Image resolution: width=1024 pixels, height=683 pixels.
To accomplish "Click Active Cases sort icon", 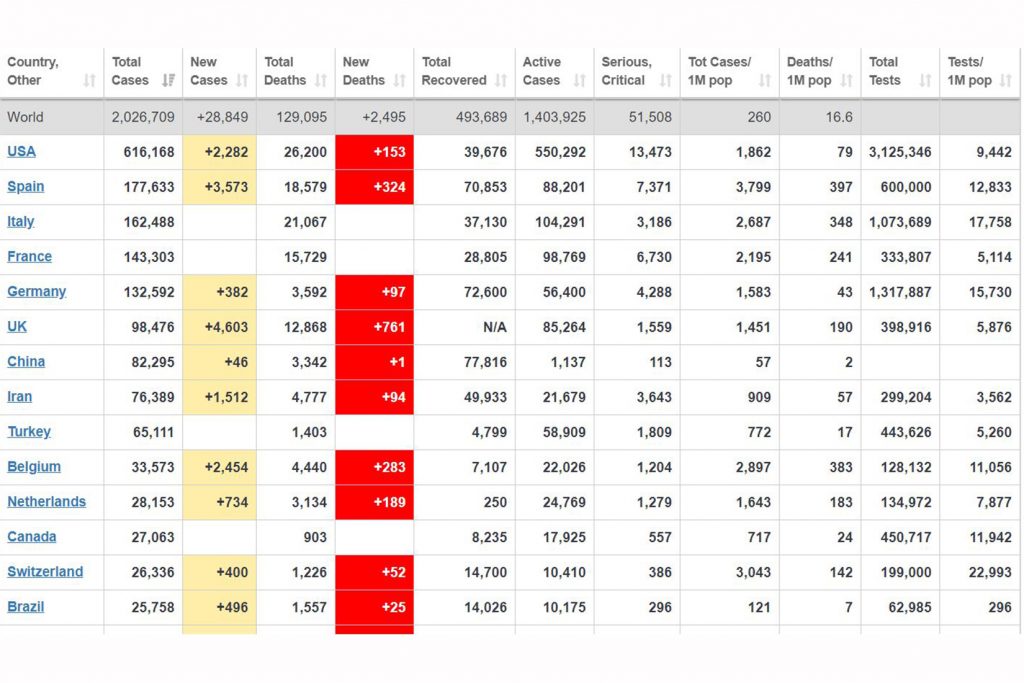I will pos(579,80).
